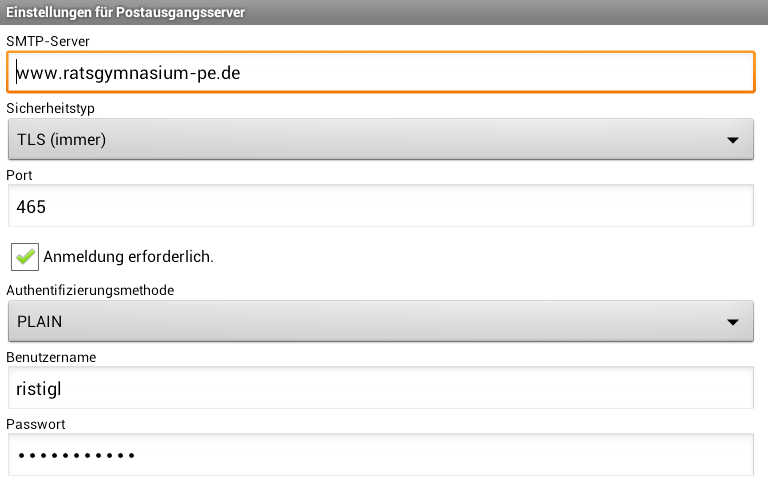The image size is (768, 482).
Task: Click the Authentifizierungsmethode label
Action: coord(91,290)
